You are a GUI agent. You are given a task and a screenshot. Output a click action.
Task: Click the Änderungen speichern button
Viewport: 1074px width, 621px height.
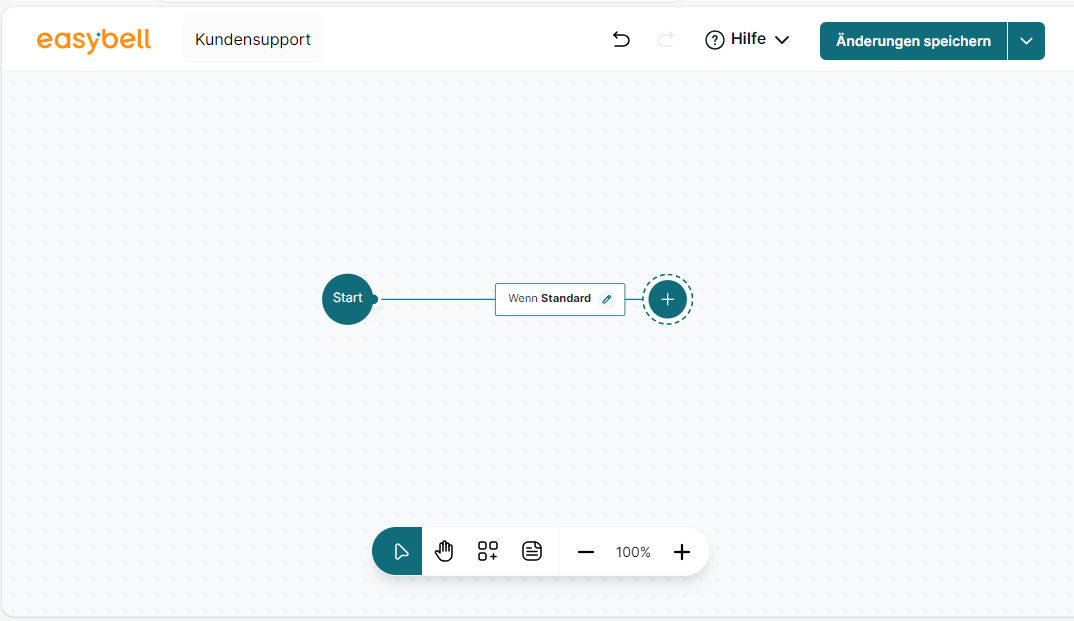(913, 41)
